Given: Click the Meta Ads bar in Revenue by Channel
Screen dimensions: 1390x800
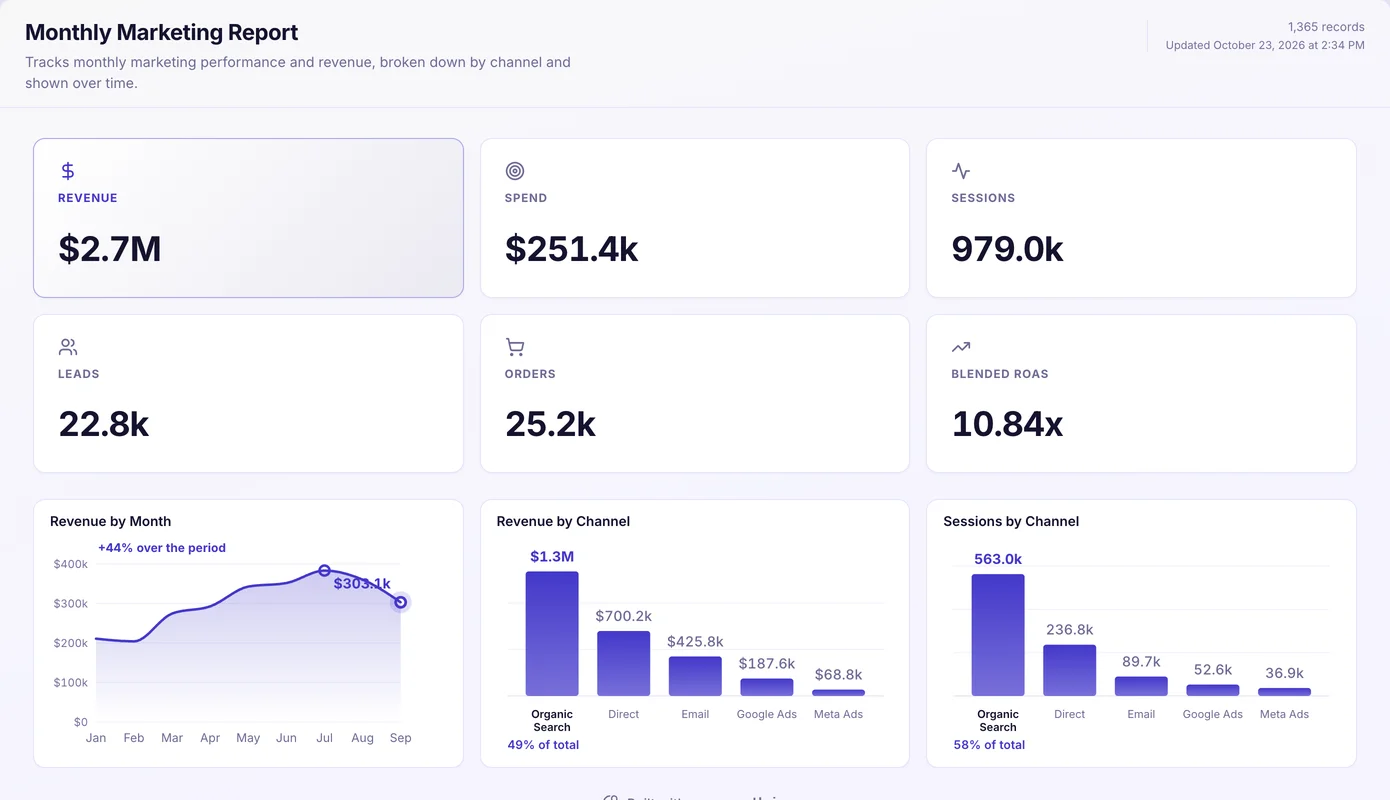Looking at the screenshot, I should (838, 692).
